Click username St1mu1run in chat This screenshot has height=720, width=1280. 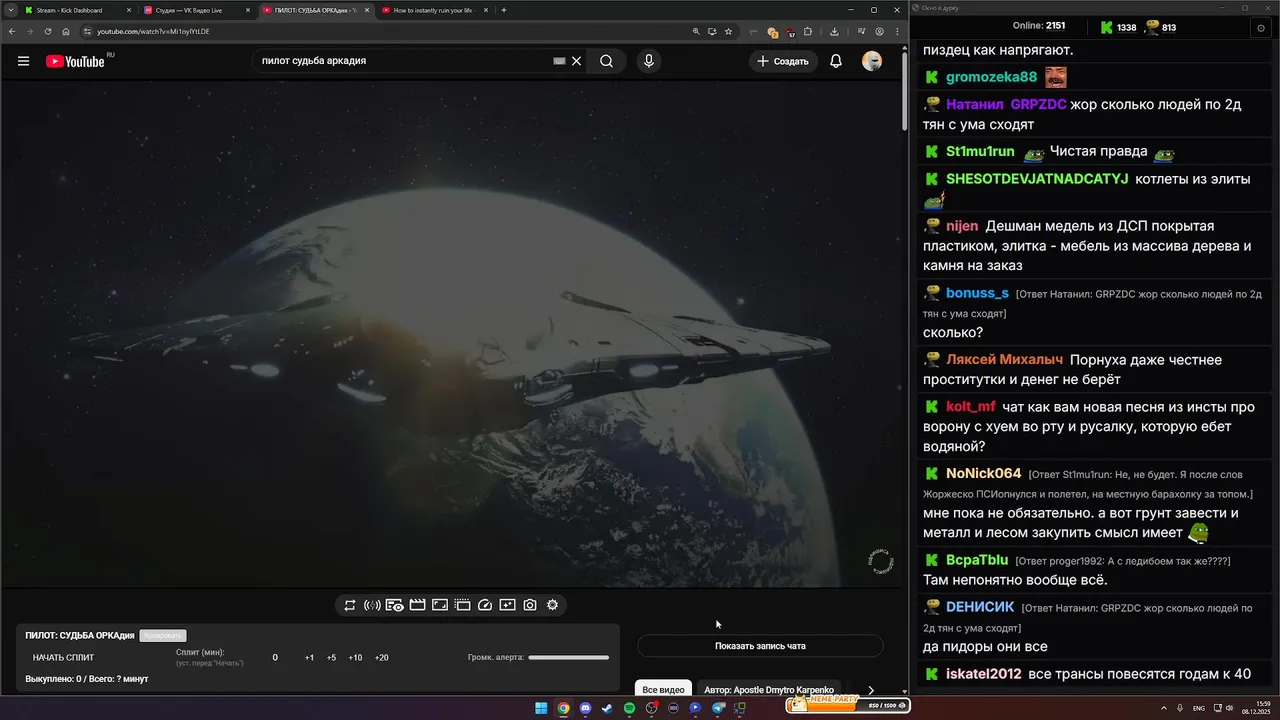(x=980, y=151)
